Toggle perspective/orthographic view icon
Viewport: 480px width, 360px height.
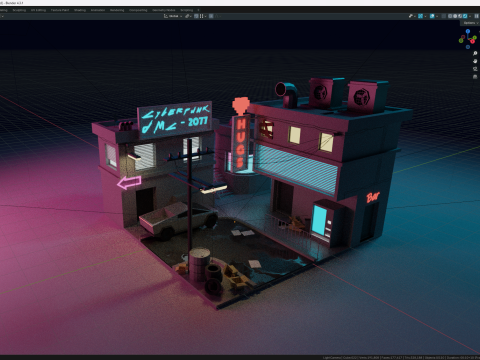[475, 77]
